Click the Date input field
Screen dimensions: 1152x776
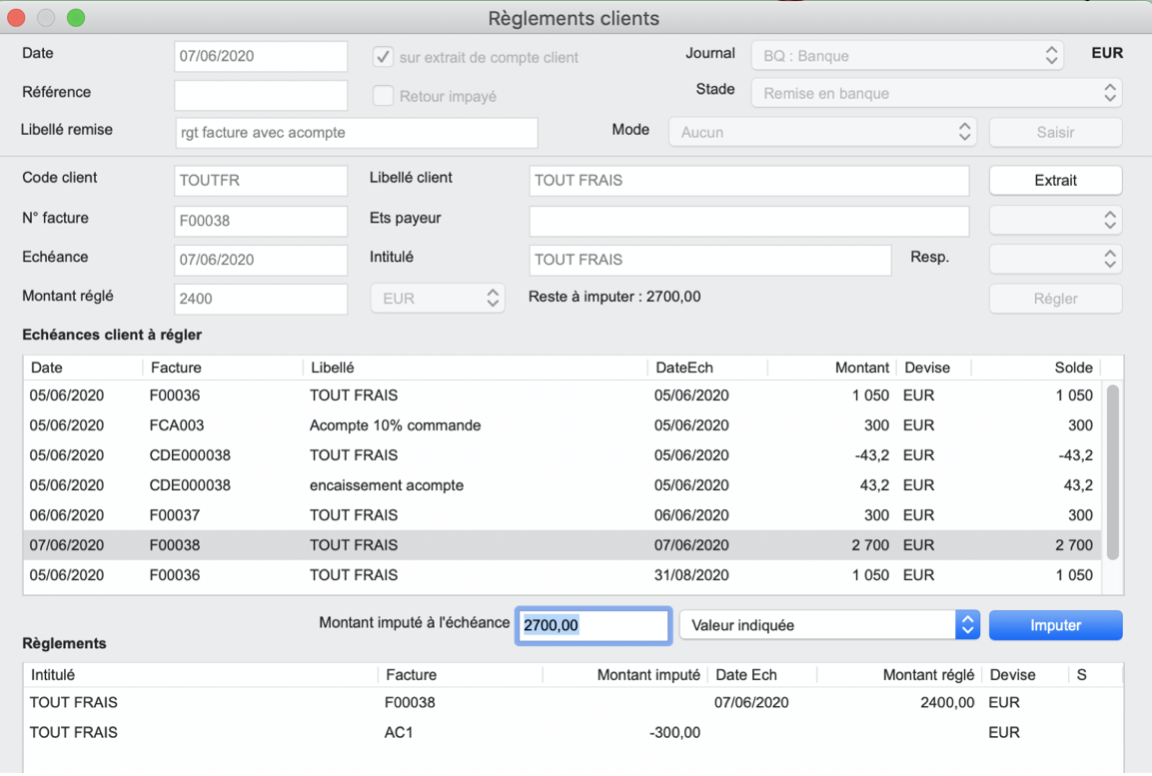tap(261, 57)
